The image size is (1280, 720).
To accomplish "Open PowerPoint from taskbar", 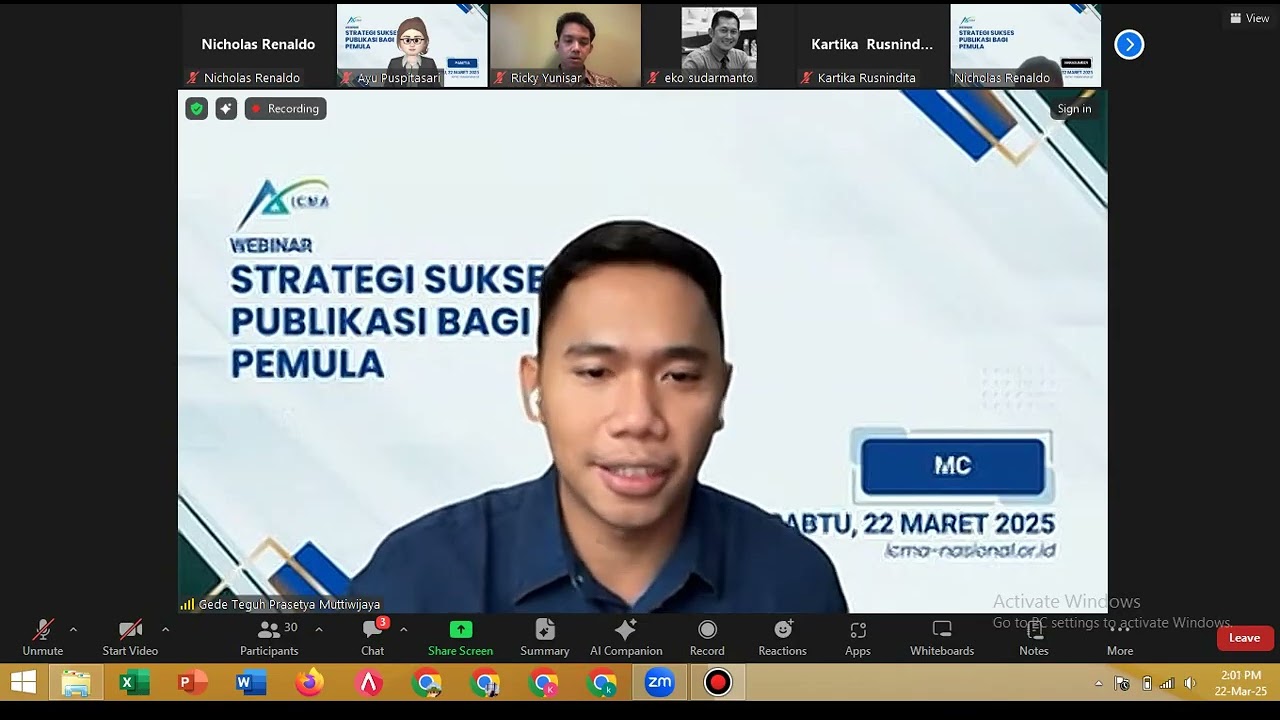I will (x=192, y=683).
